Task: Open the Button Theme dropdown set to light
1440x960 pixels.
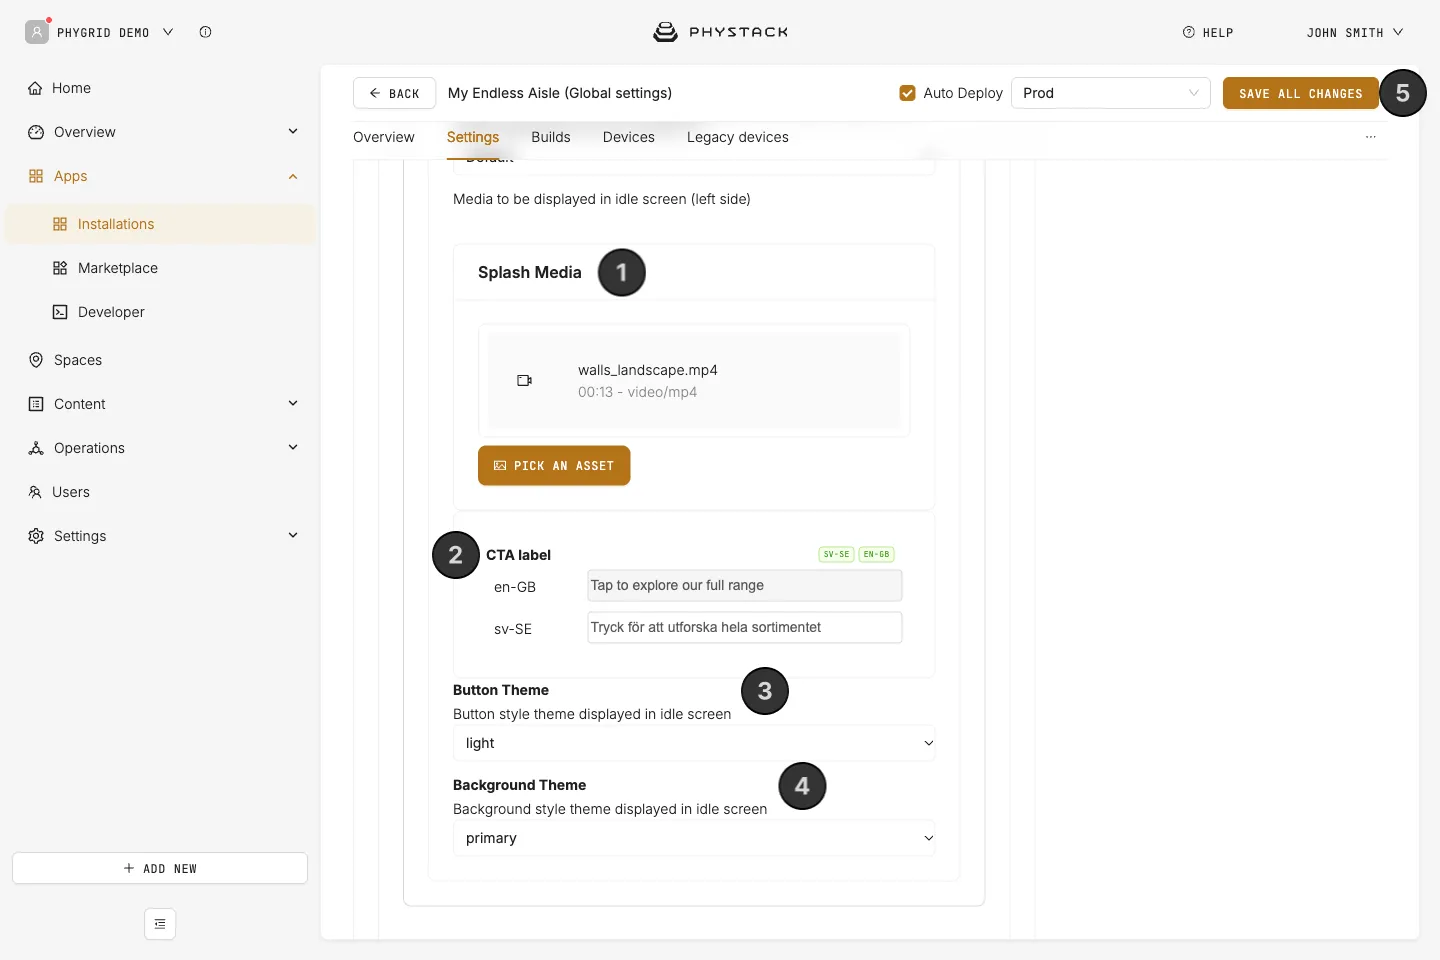Action: click(694, 743)
